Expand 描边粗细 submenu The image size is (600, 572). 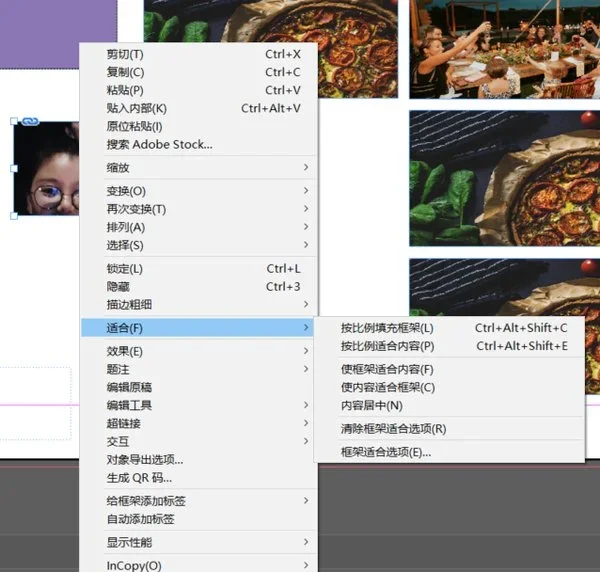[198, 305]
